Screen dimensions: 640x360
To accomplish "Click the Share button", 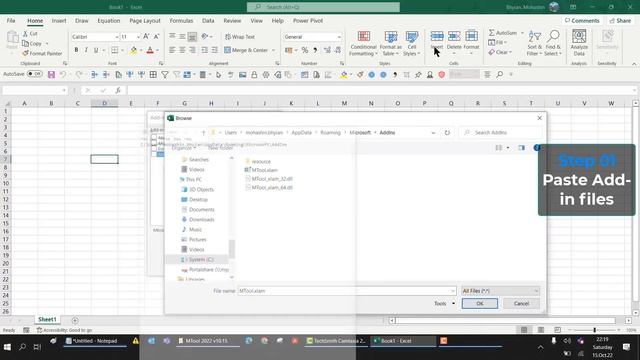I will 620,20.
